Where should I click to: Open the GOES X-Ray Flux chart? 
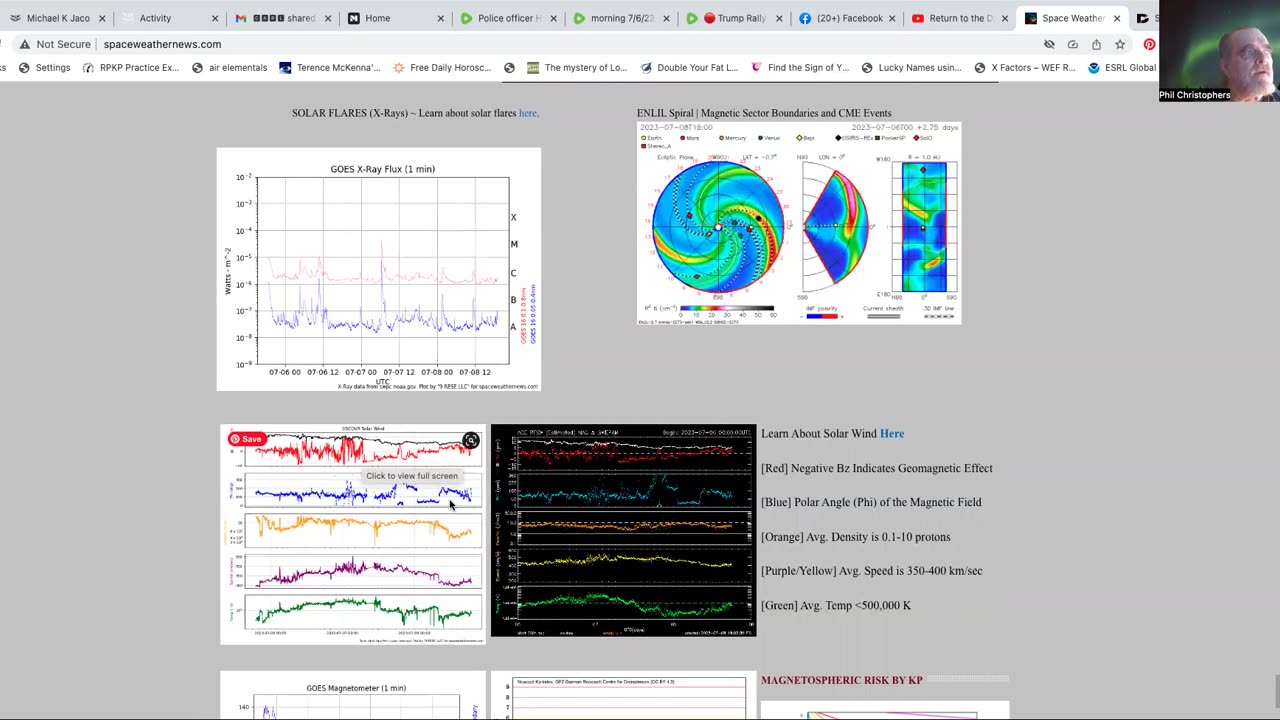pyautogui.click(x=379, y=269)
